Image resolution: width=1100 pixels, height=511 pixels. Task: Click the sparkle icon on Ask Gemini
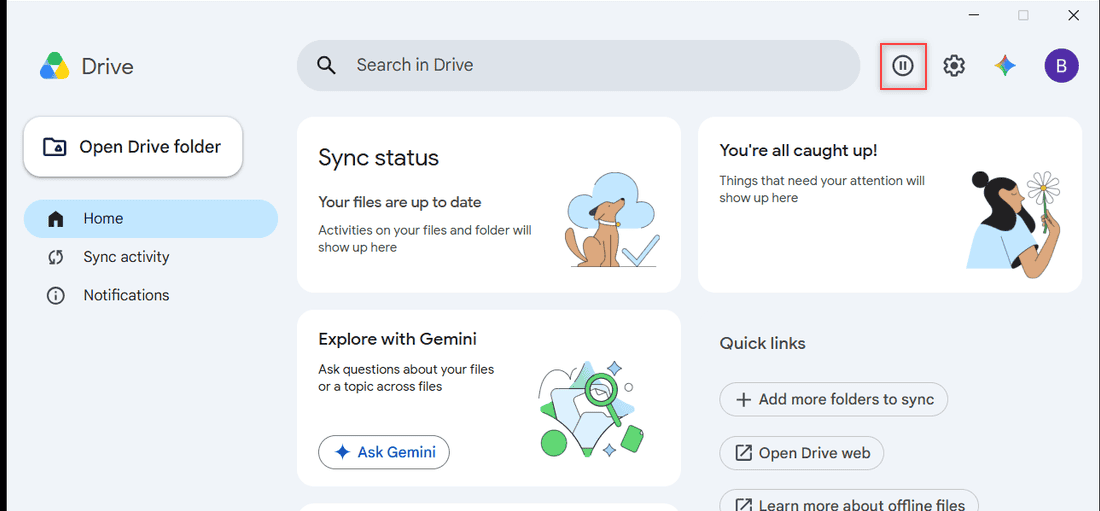(x=342, y=452)
